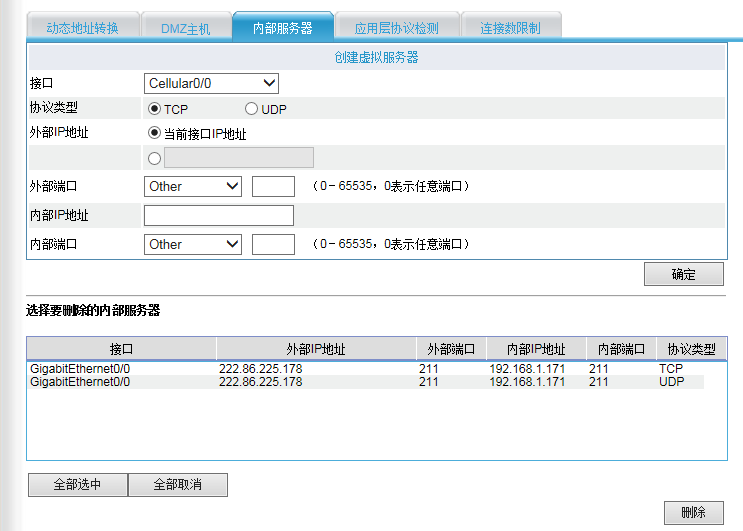Click 222.86.225.178 in the TCP row

[x=261, y=369]
